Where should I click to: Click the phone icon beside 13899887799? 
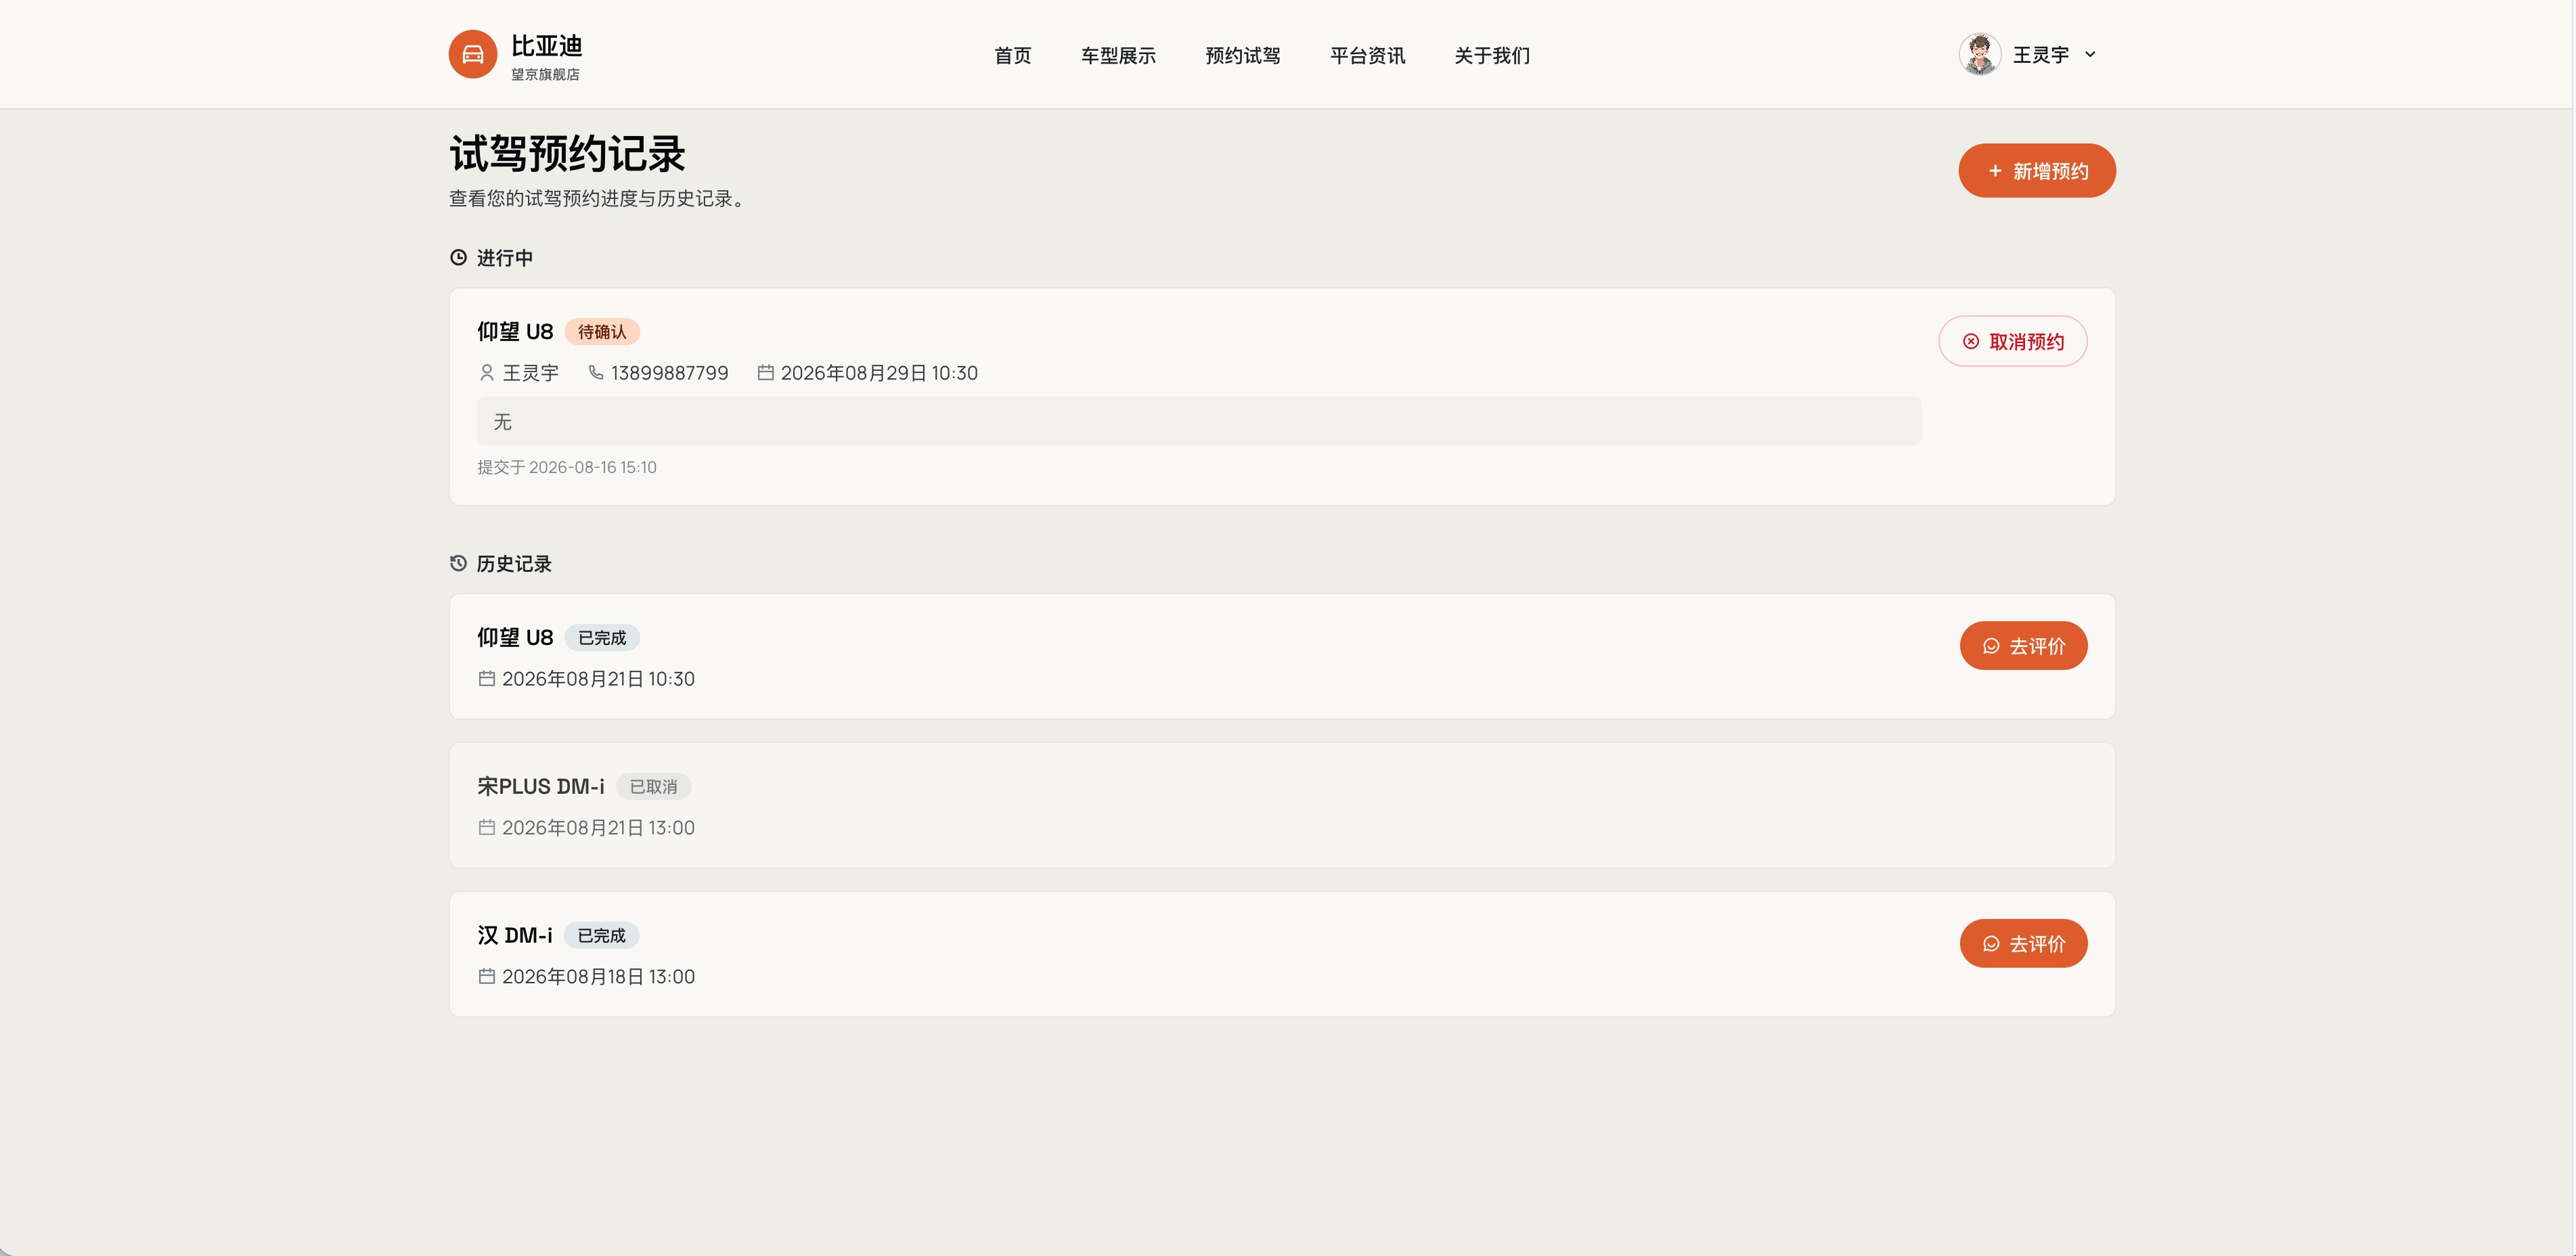596,373
